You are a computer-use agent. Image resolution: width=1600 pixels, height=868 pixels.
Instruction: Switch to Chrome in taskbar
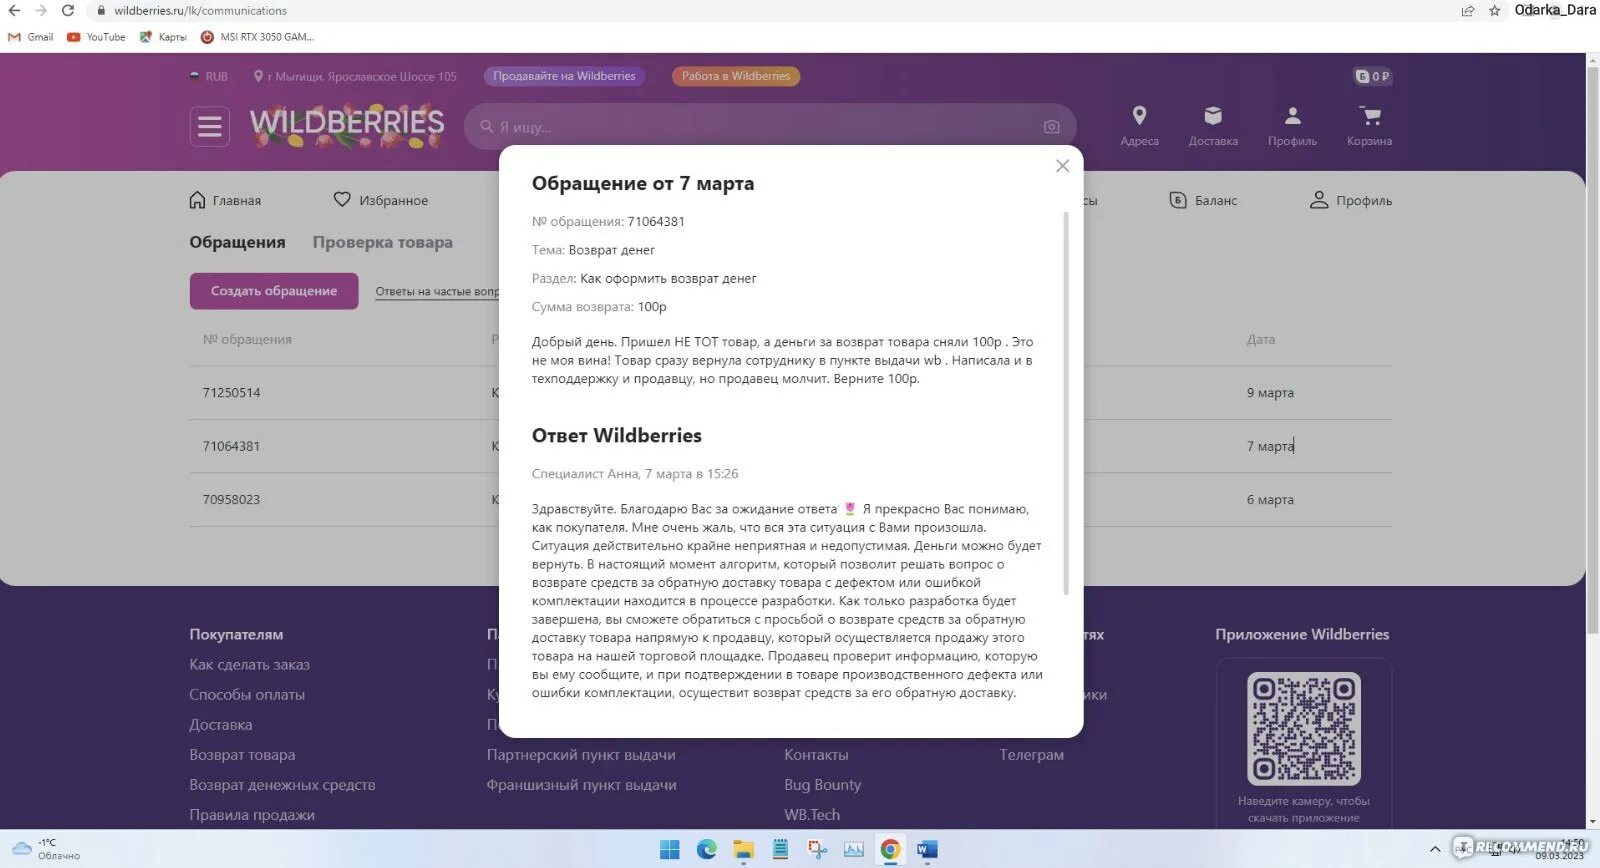pos(890,850)
